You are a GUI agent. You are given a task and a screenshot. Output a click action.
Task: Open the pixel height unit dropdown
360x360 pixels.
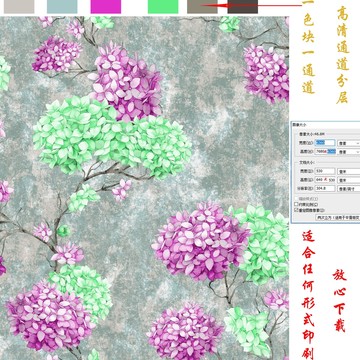tap(349, 152)
